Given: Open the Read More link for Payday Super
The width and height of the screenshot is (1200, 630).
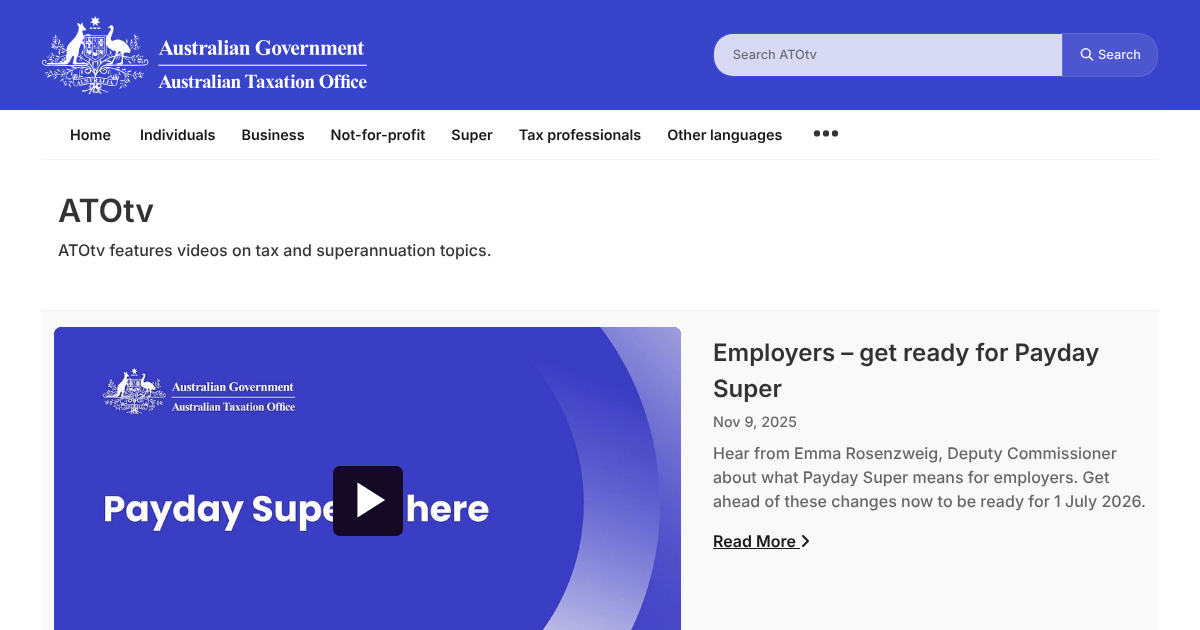Looking at the screenshot, I should pyautogui.click(x=754, y=541).
